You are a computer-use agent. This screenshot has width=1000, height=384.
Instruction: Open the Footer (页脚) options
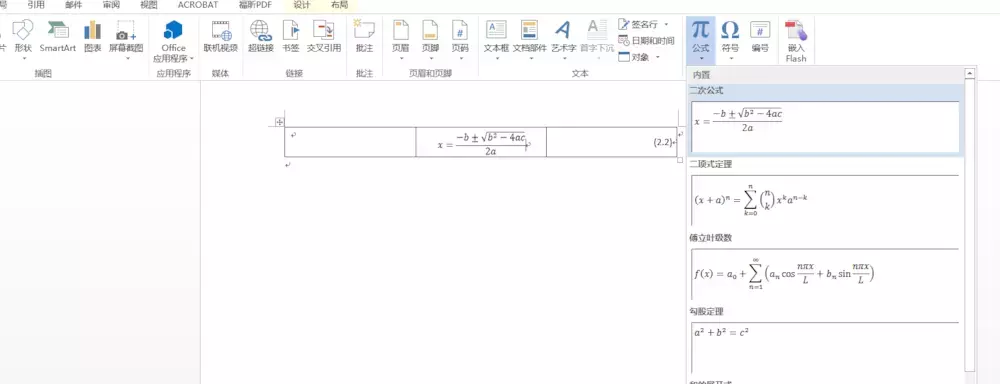coord(430,36)
